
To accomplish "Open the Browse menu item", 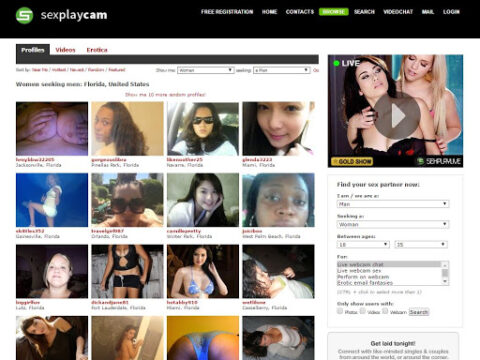I will click(334, 12).
